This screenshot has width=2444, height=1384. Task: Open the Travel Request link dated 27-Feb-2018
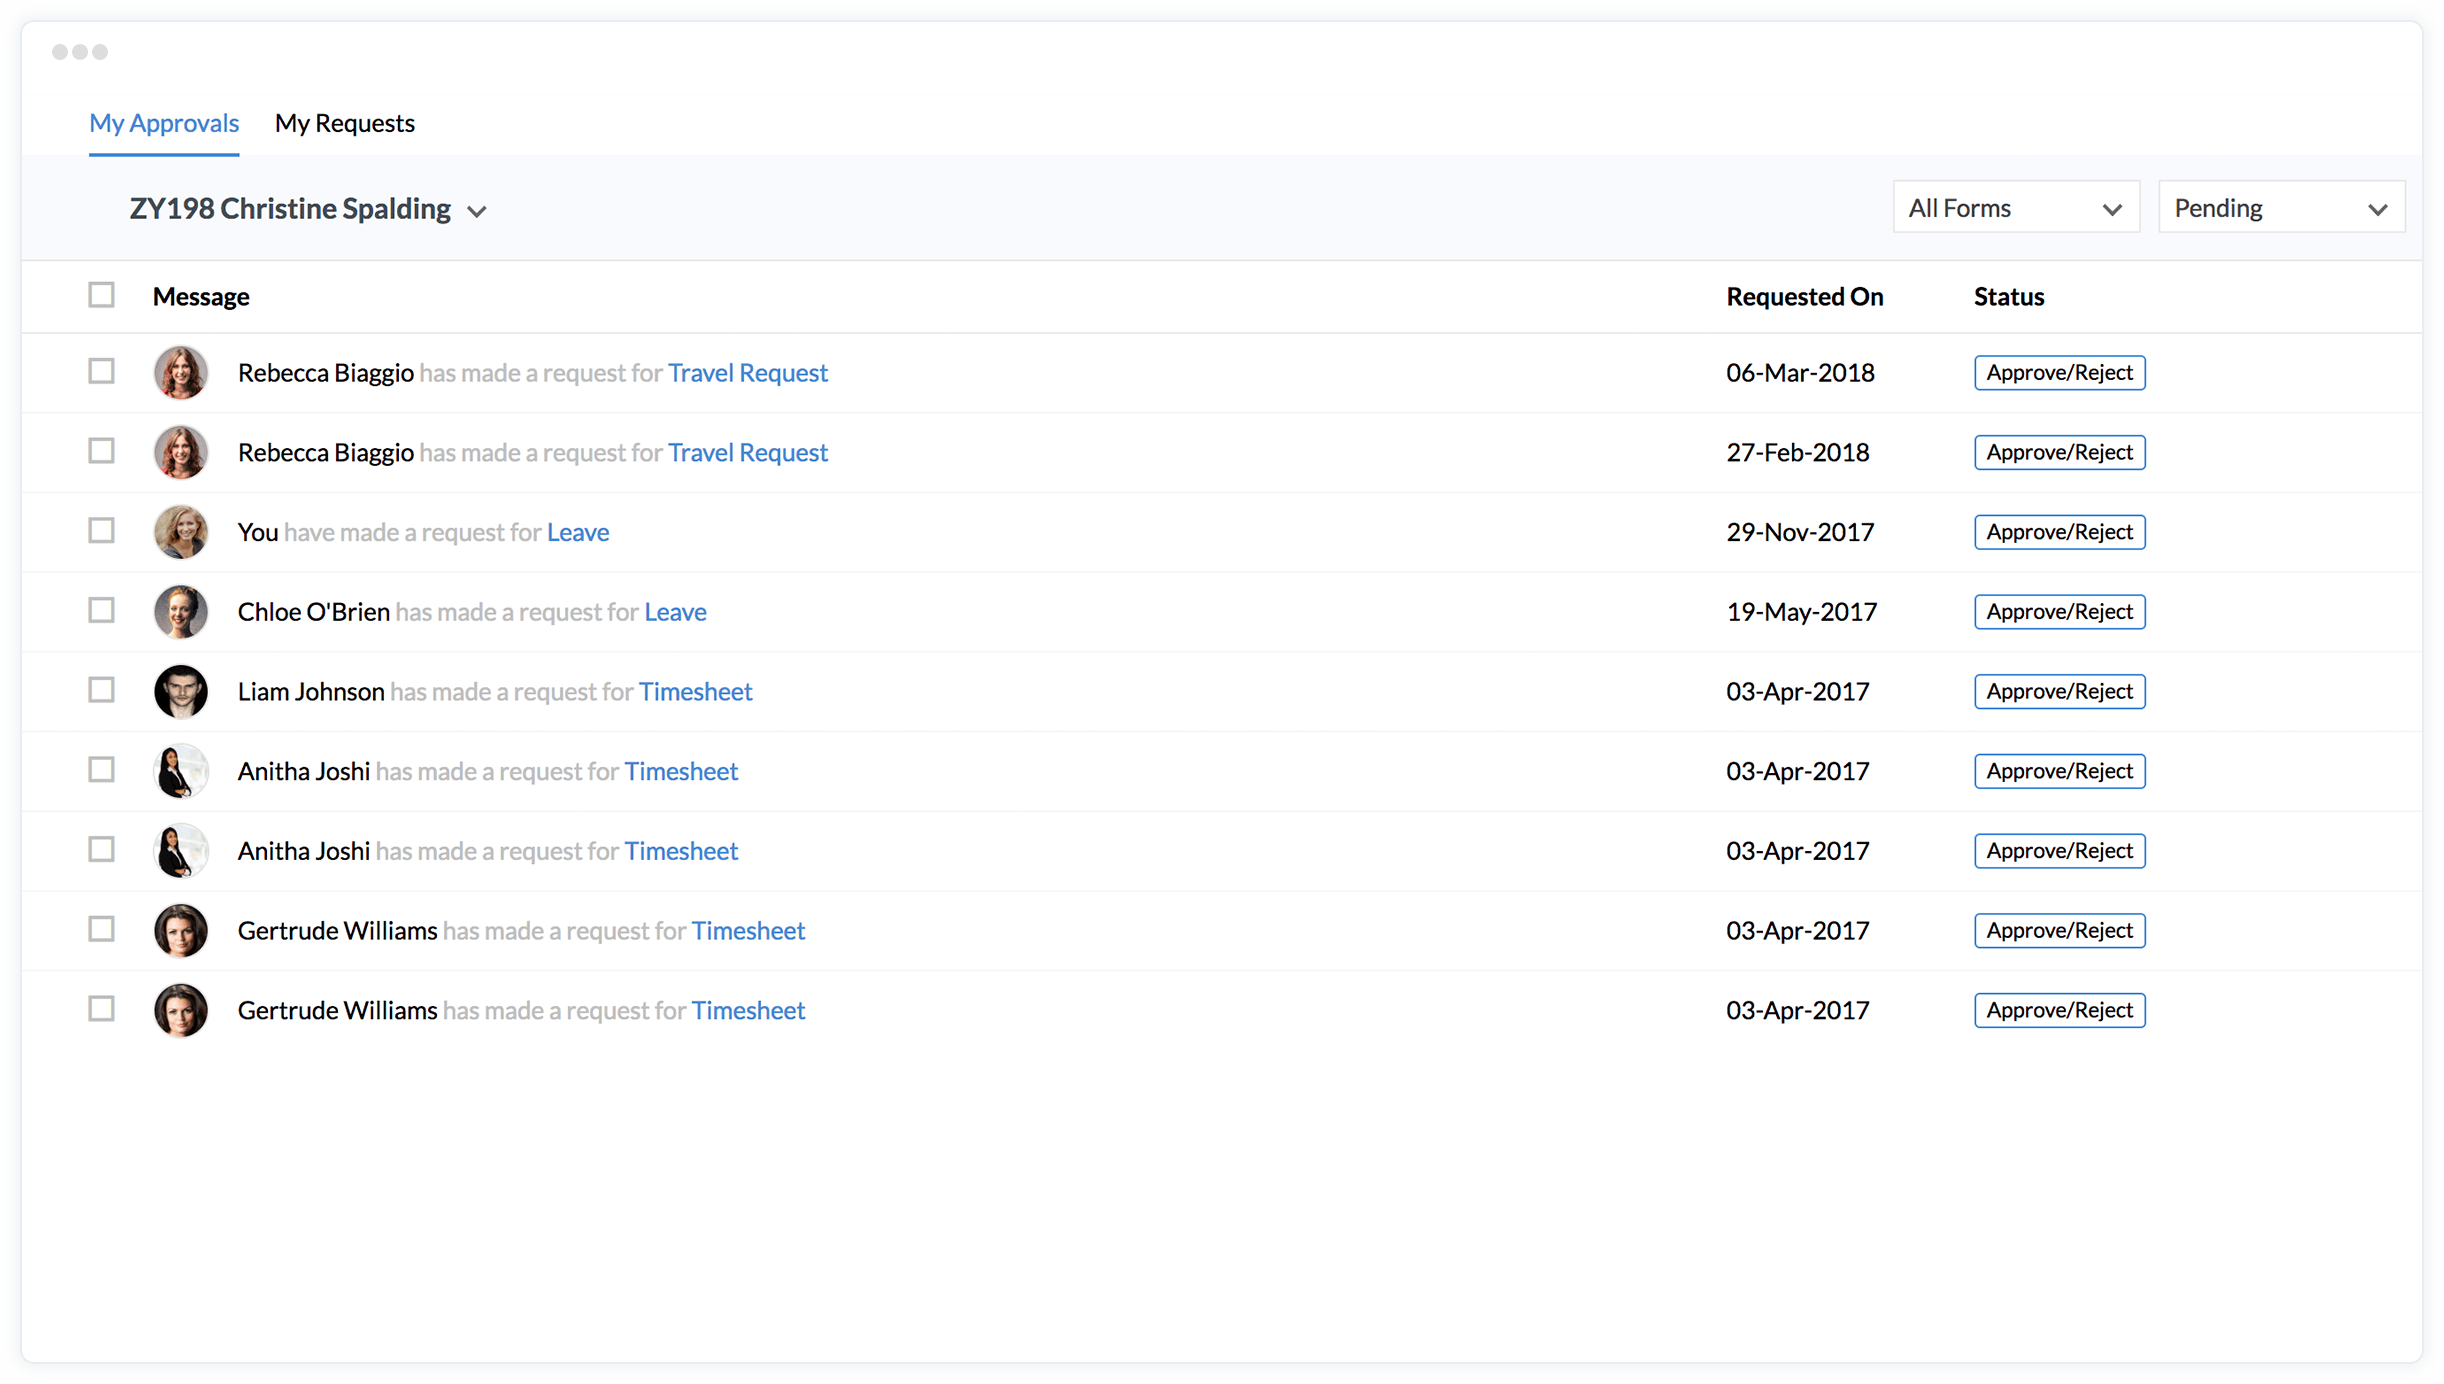pos(747,452)
